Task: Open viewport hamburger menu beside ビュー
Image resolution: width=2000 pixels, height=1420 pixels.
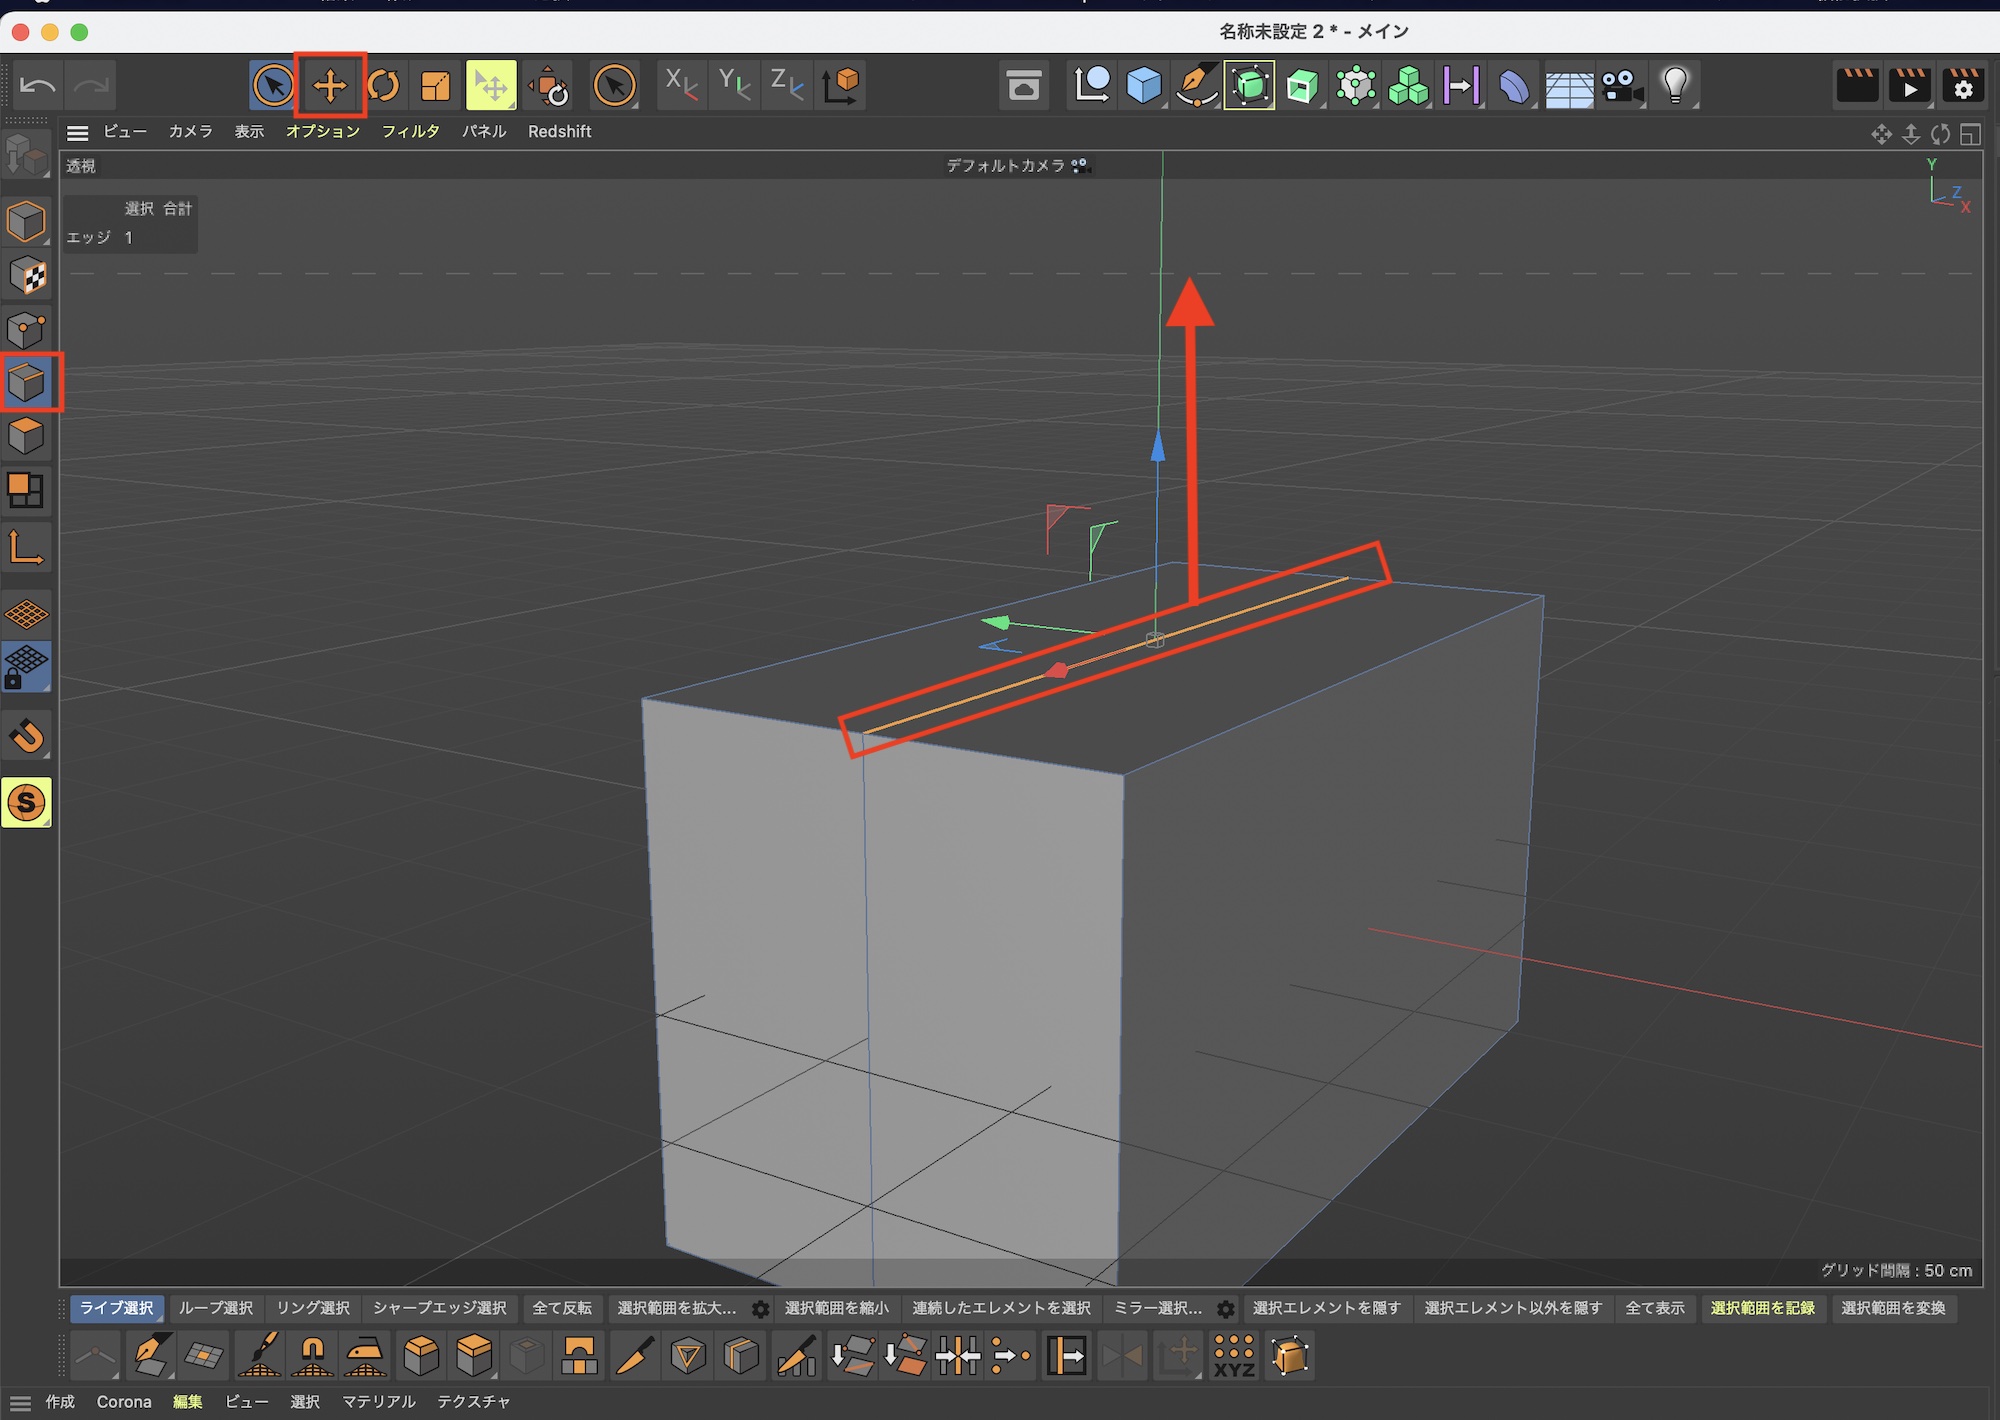Action: [x=77, y=132]
